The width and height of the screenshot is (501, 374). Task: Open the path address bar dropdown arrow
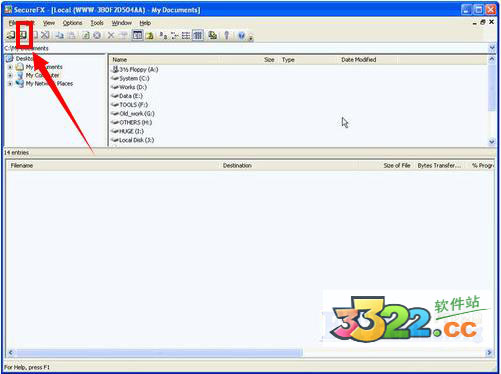click(492, 48)
